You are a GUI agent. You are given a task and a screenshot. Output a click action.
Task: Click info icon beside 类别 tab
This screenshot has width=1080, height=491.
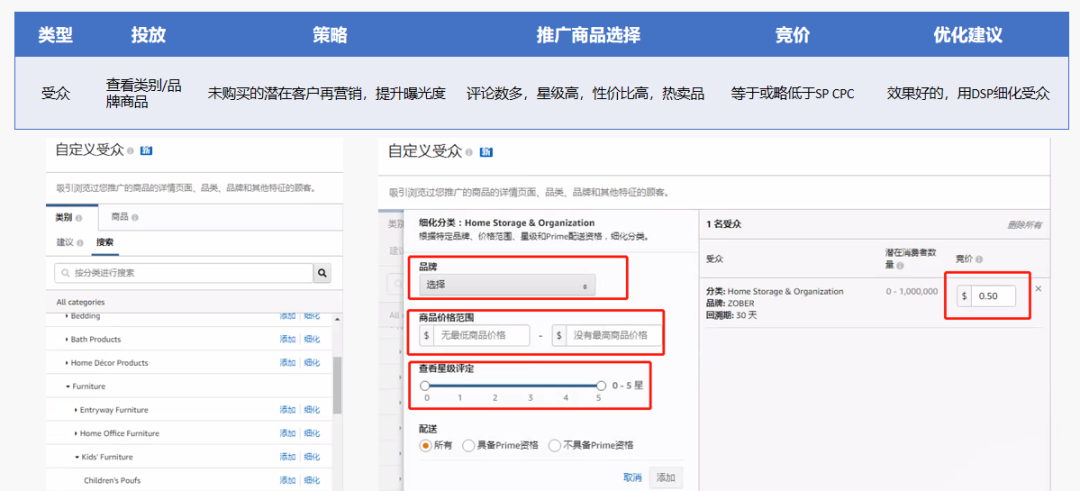pos(79,217)
